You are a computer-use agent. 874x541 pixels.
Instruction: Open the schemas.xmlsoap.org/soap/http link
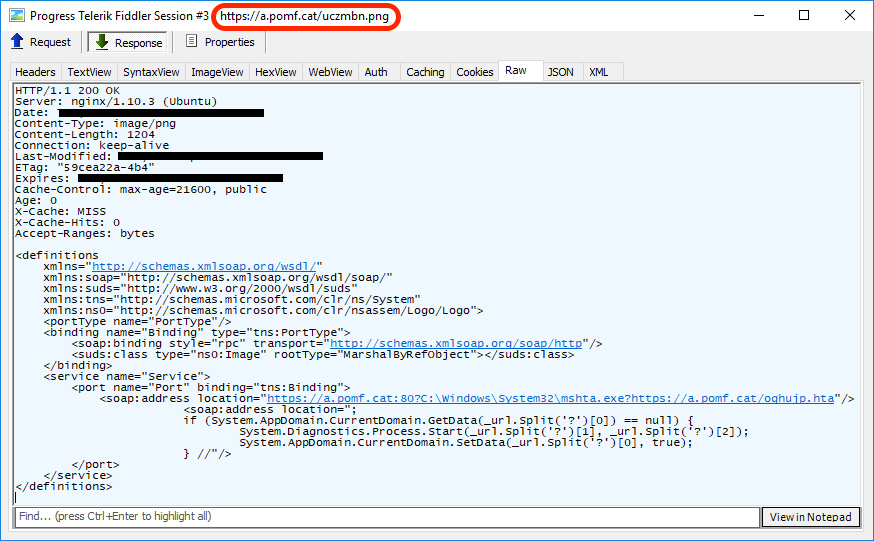456,343
